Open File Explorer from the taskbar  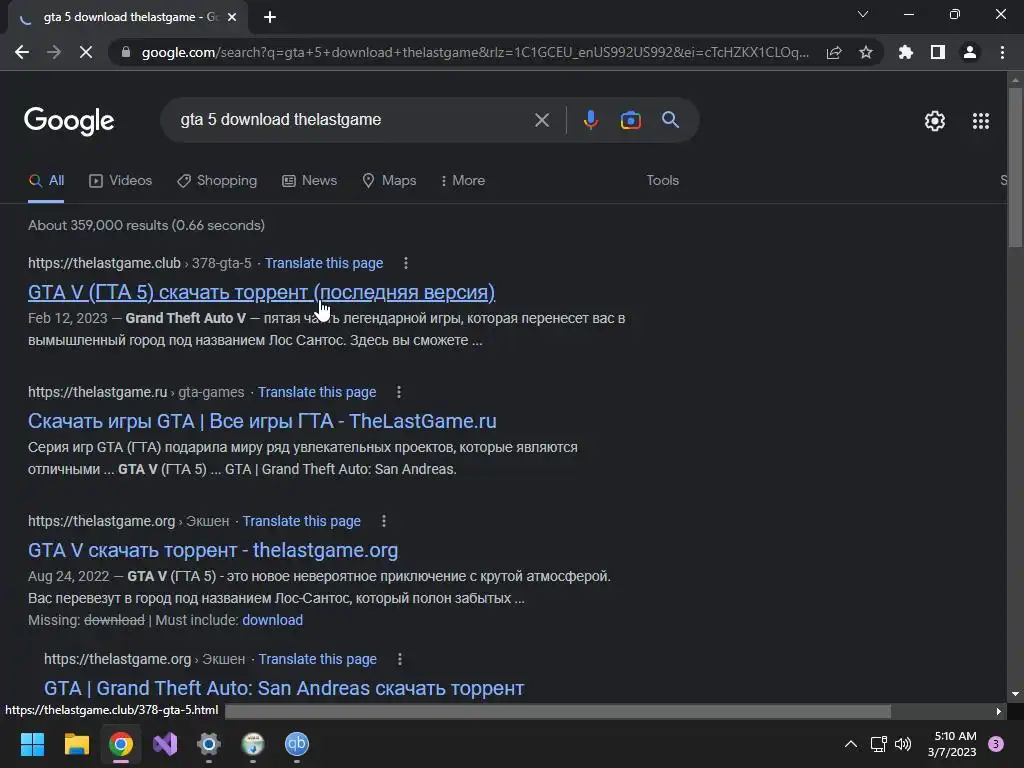76,744
